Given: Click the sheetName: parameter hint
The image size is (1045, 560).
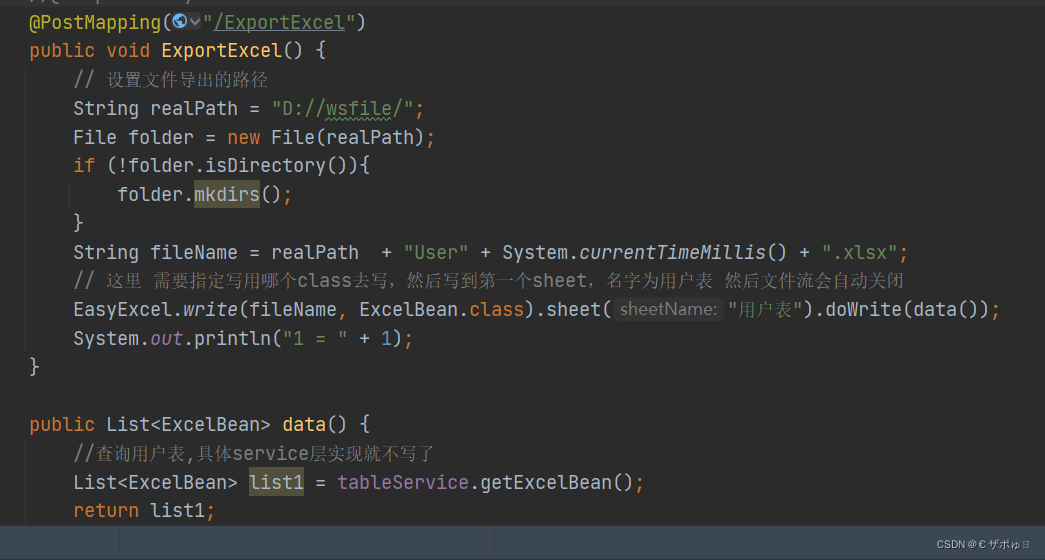Looking at the screenshot, I should click(x=668, y=309).
